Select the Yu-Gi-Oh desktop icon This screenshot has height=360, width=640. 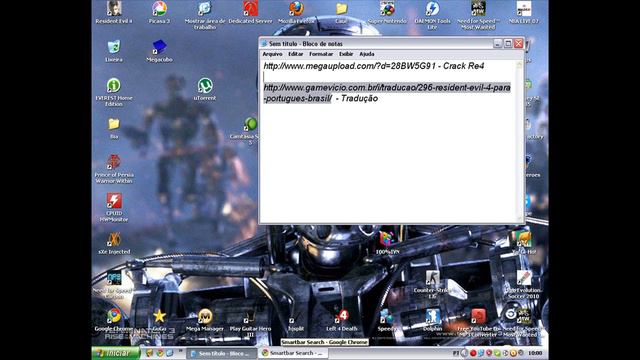click(524, 243)
